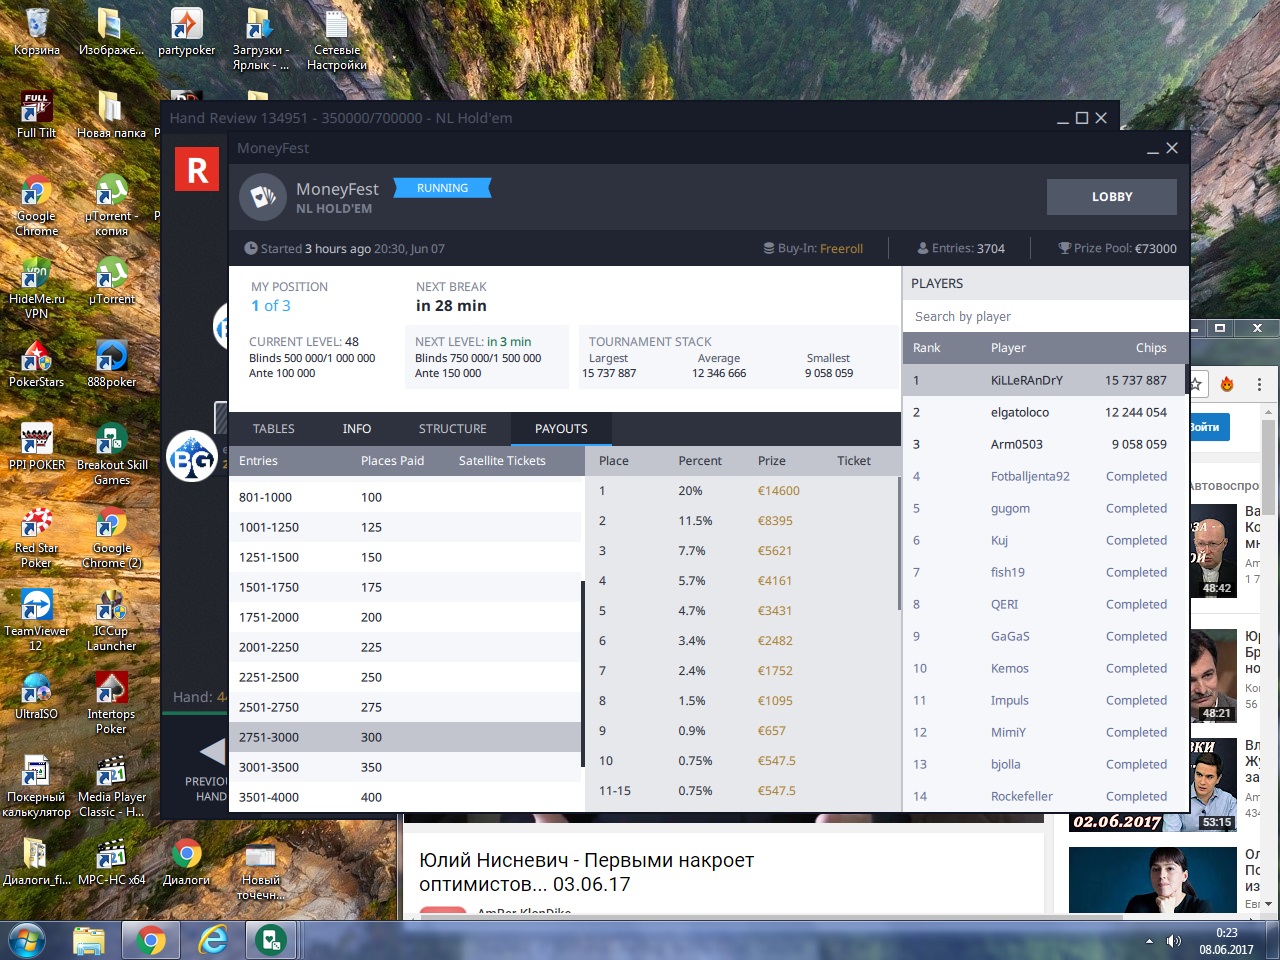Click the €14600 first place prize
This screenshot has width=1280, height=960.
778,491
